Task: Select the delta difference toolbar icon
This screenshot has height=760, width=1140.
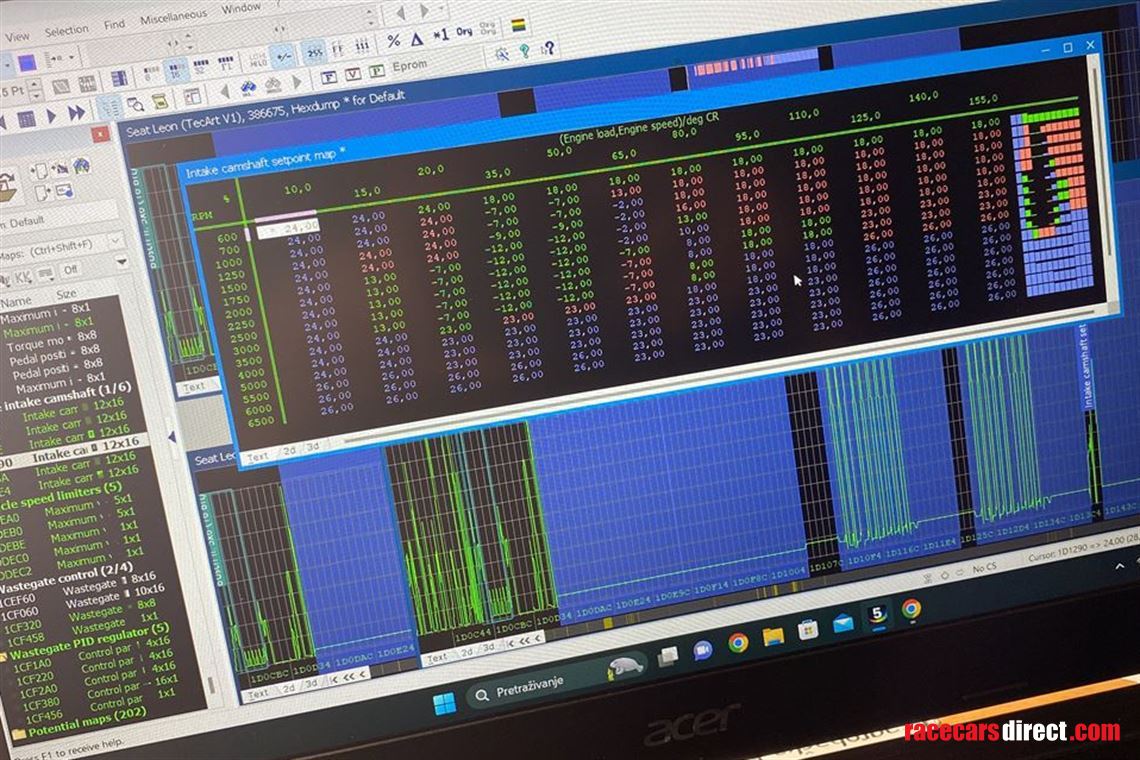Action: point(417,39)
